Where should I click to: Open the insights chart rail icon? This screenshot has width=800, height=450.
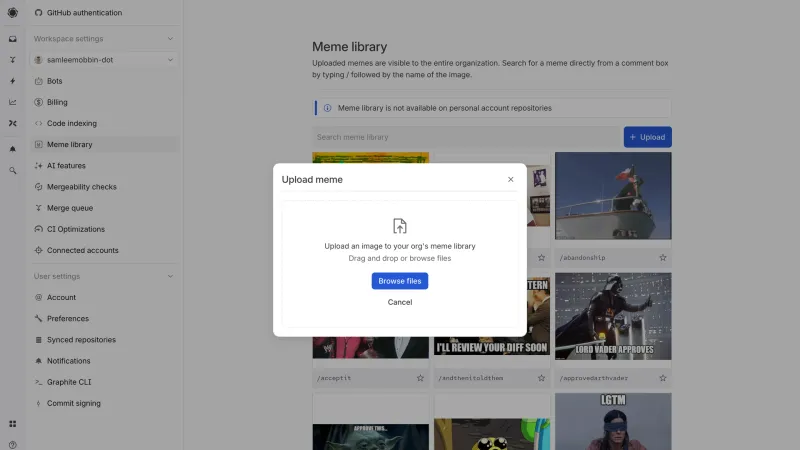12,102
